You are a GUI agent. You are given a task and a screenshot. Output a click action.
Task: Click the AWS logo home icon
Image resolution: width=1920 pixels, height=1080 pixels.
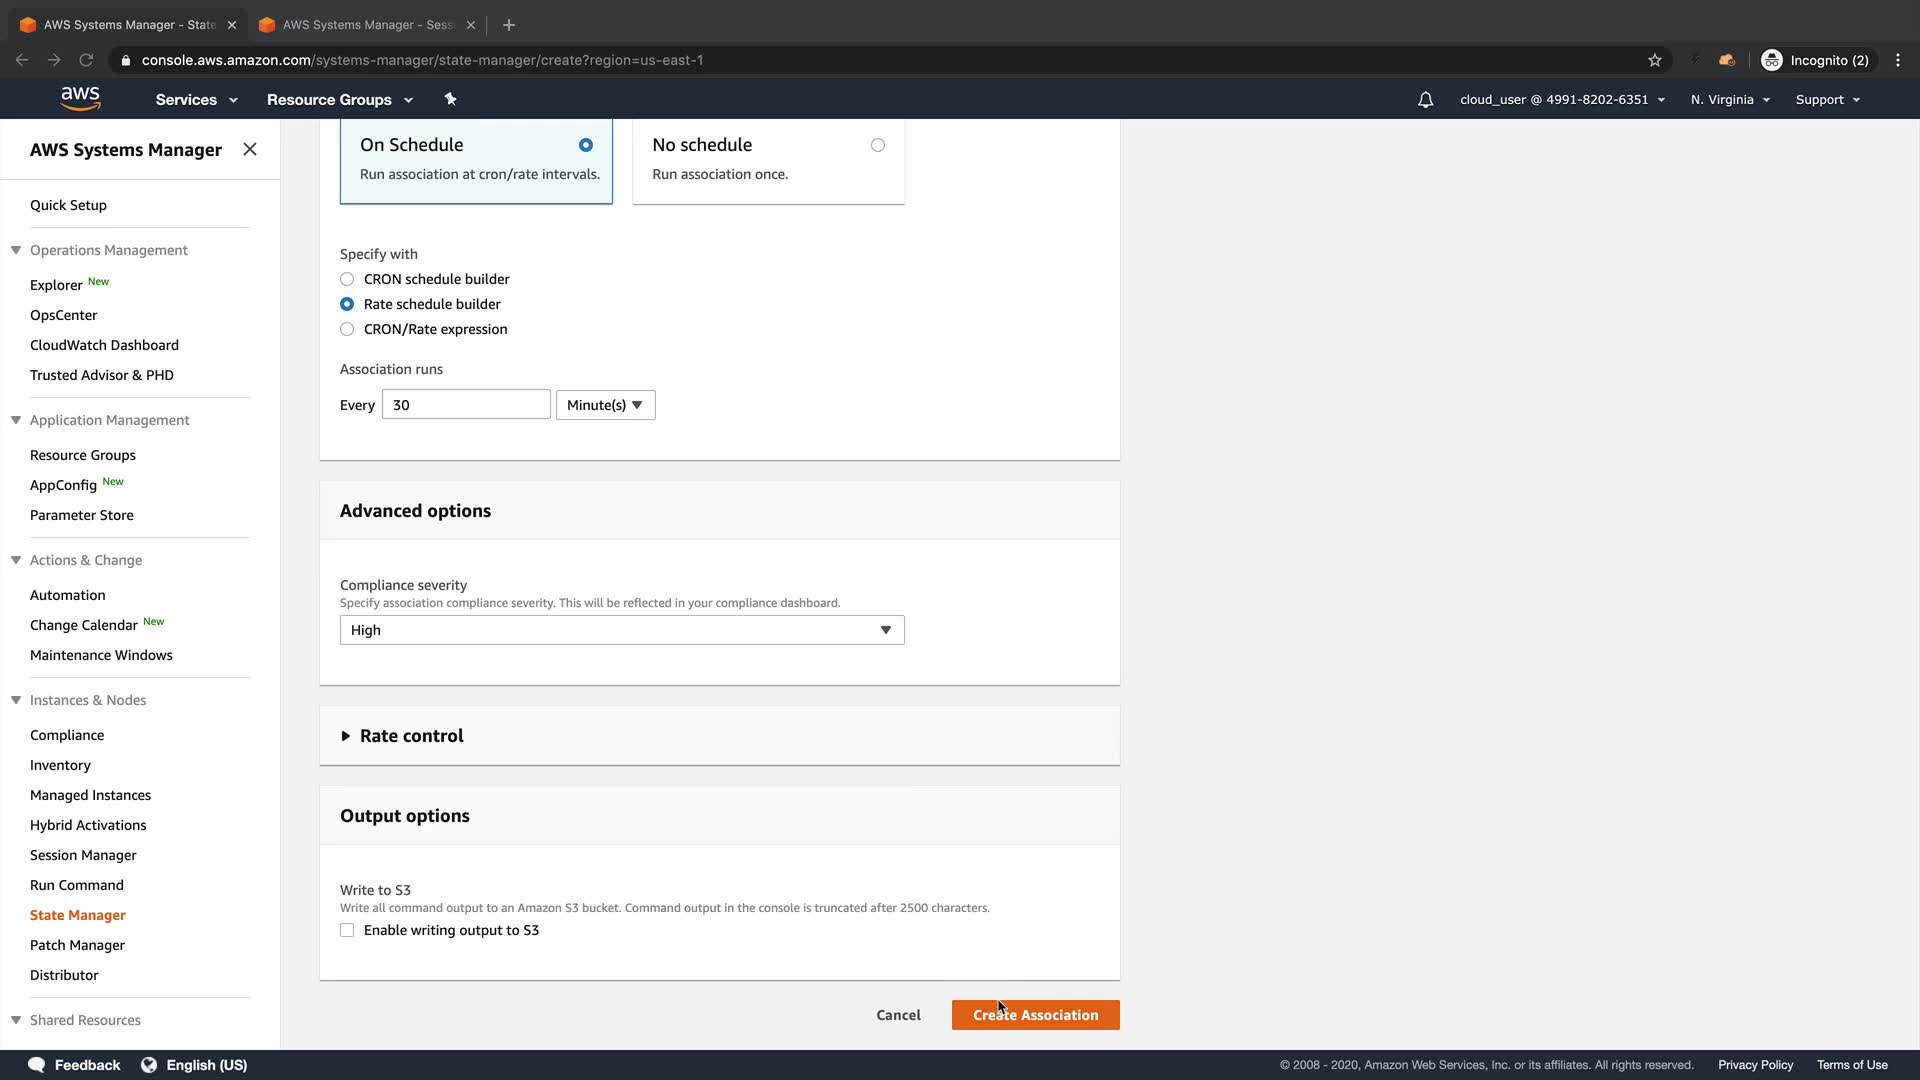coord(80,98)
